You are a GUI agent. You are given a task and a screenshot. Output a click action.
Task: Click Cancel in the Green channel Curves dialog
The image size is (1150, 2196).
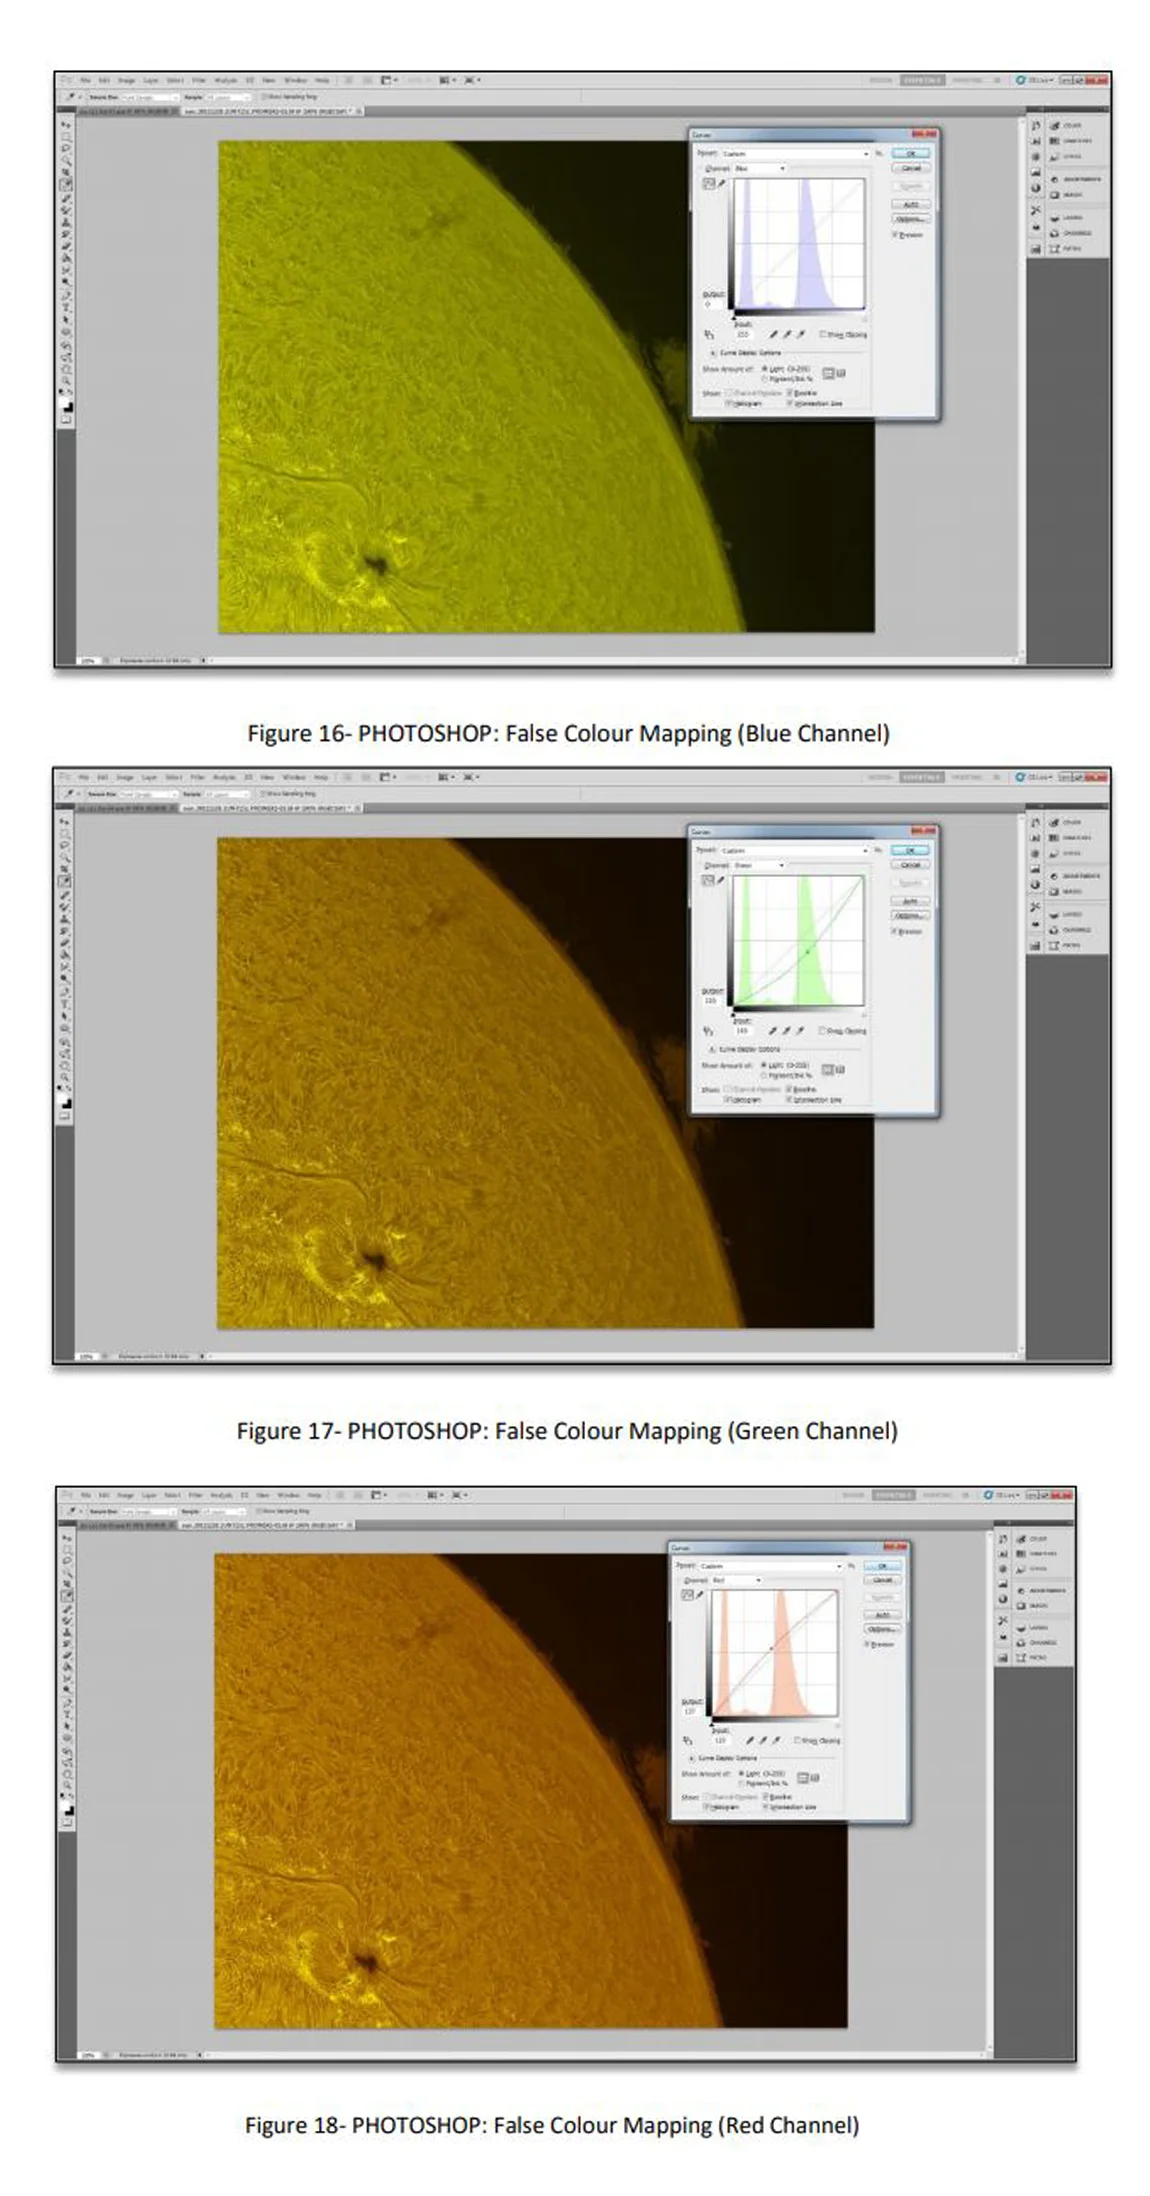pyautogui.click(x=910, y=865)
